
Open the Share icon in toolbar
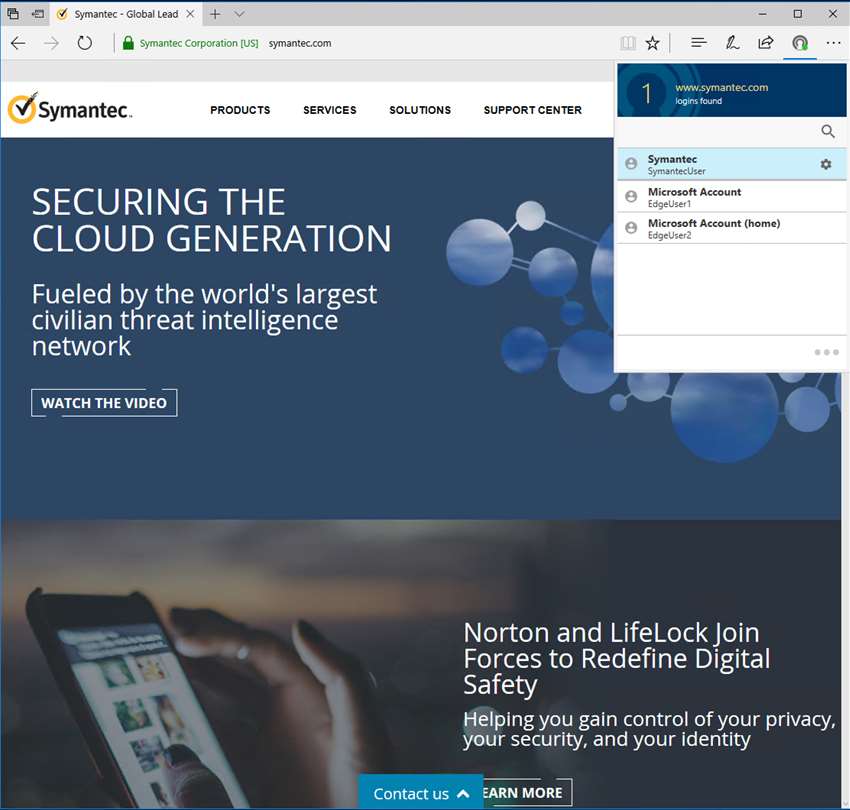(x=765, y=42)
